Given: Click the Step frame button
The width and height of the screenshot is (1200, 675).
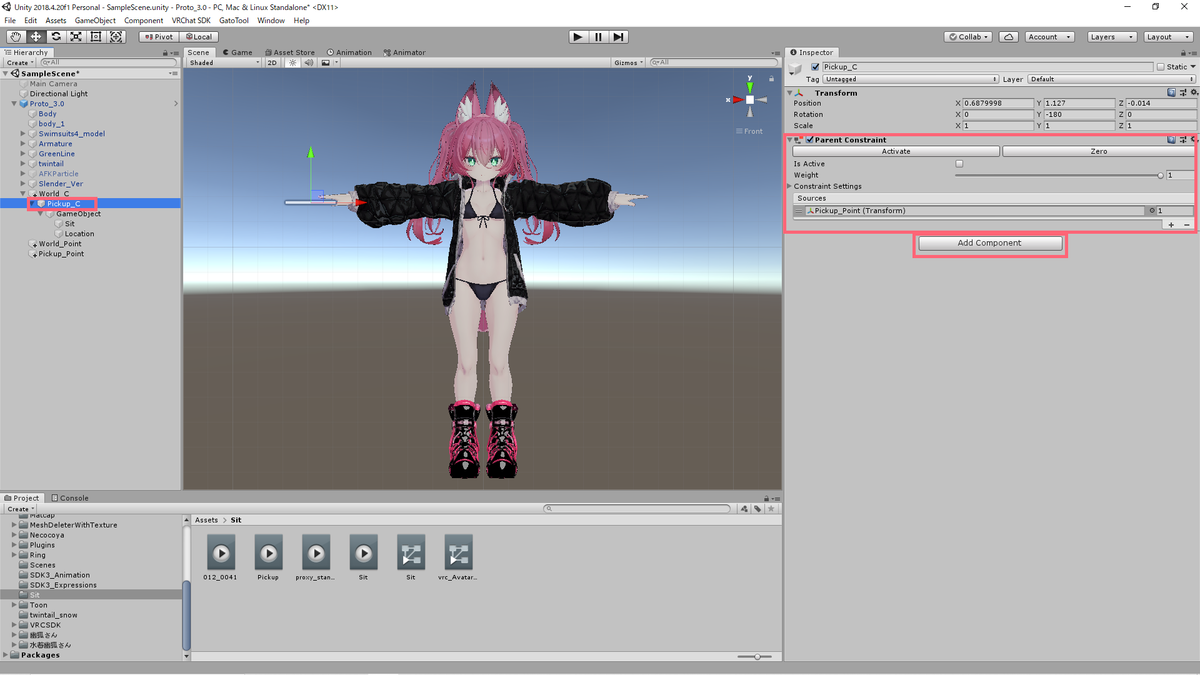Looking at the screenshot, I should 619,37.
